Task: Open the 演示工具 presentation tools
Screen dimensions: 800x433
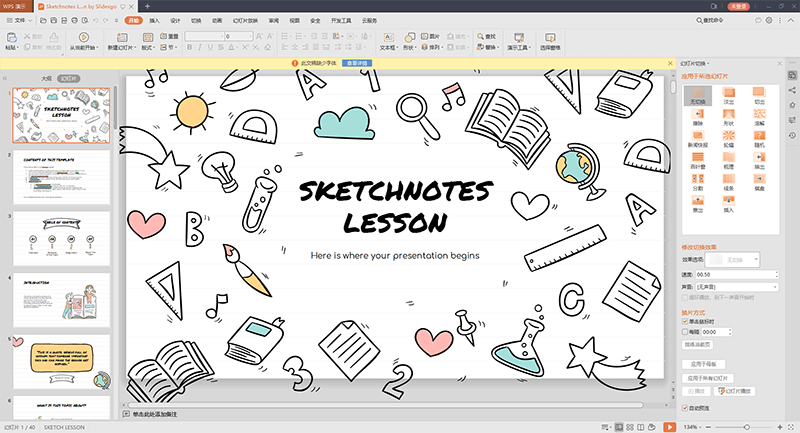Action: pyautogui.click(x=521, y=40)
